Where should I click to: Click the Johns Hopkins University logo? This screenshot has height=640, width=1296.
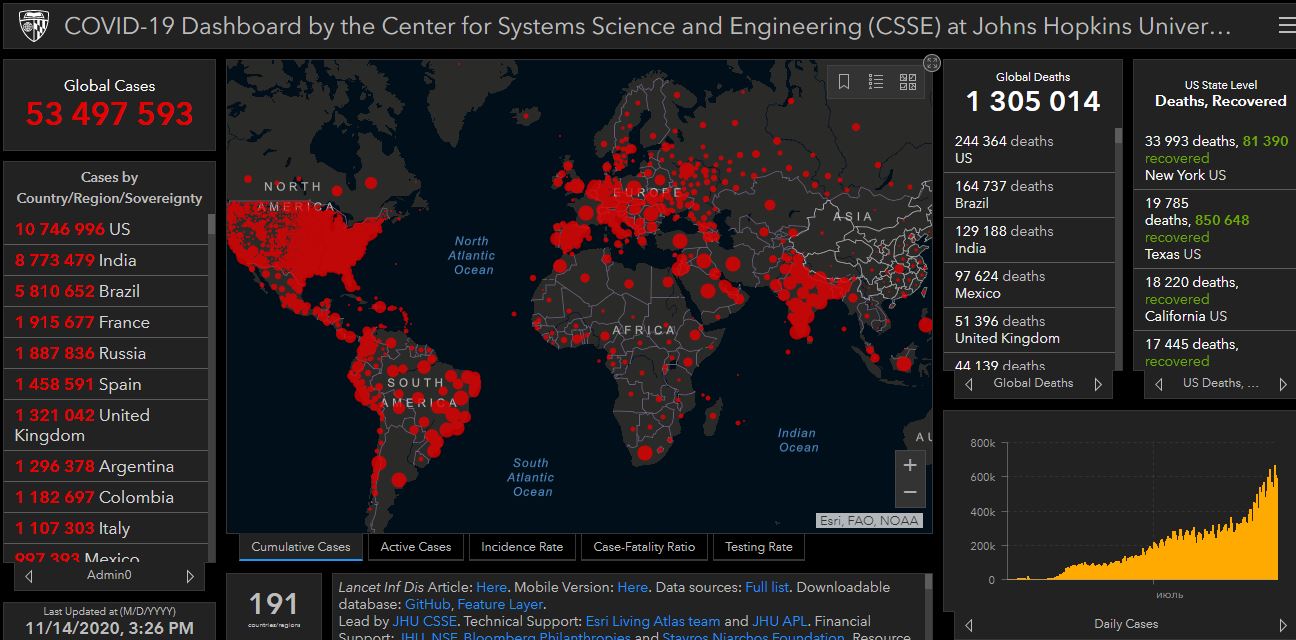pos(33,25)
